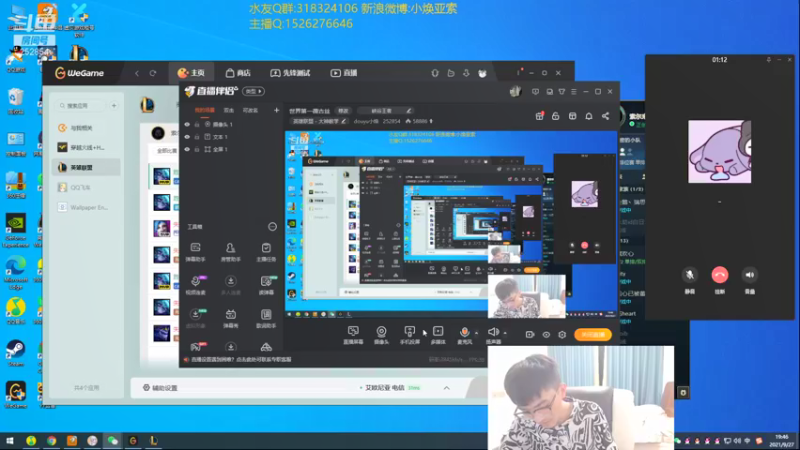Go back with WeGame back arrow

[137, 73]
